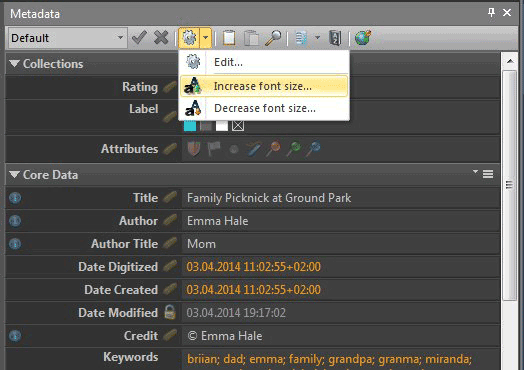The height and width of the screenshot is (370, 524).
Task: Click the globe icon beside Author row
Action: tap(15, 221)
